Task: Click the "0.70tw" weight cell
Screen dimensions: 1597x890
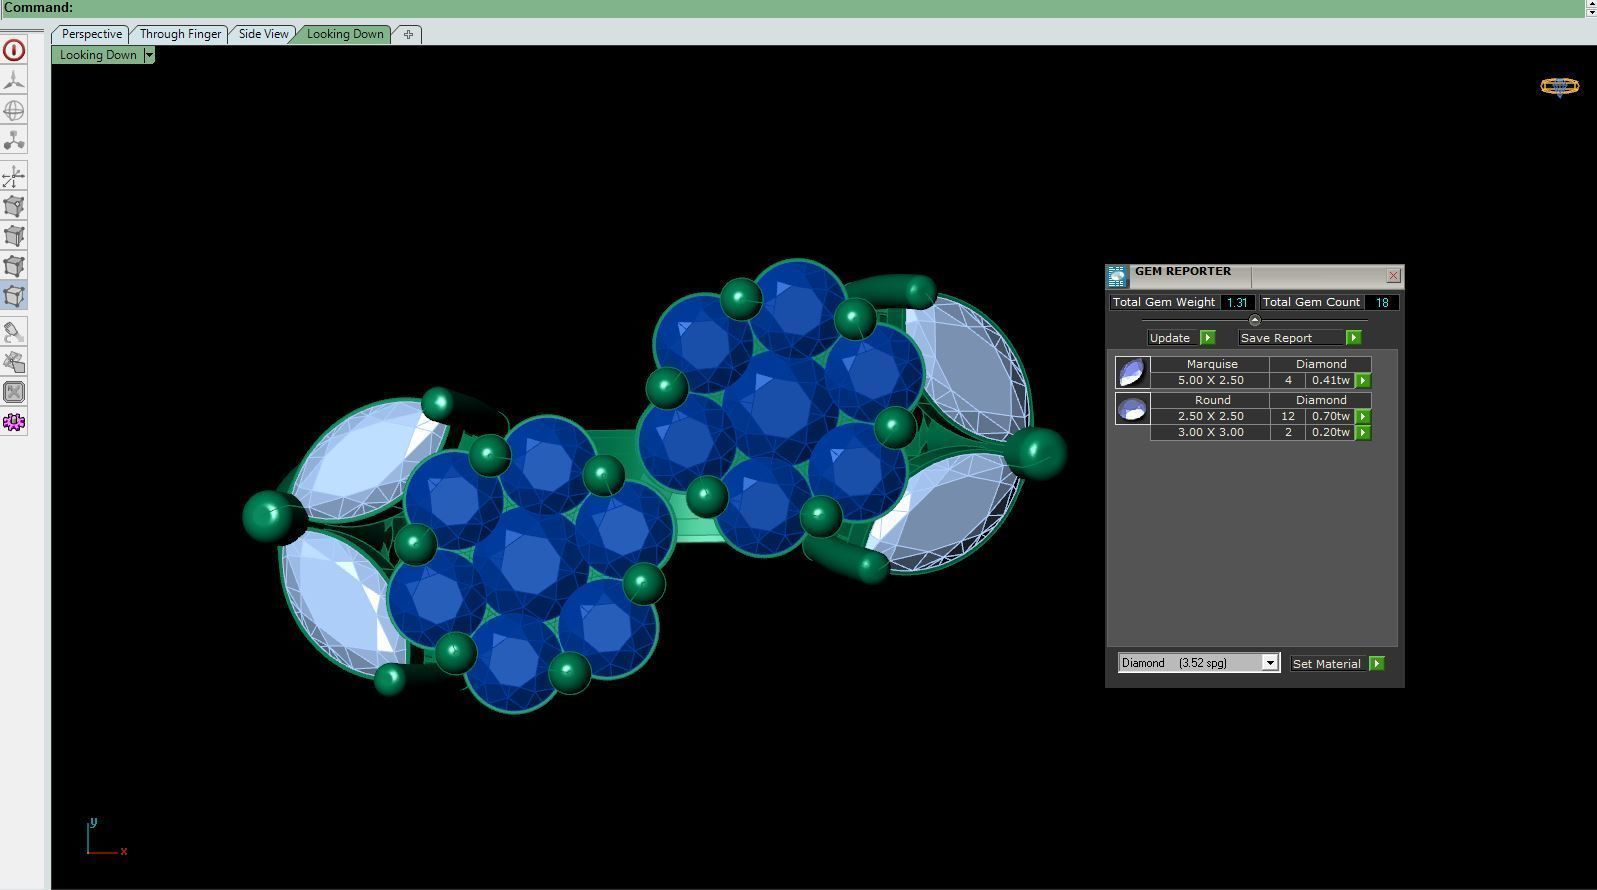Action: [x=1330, y=416]
